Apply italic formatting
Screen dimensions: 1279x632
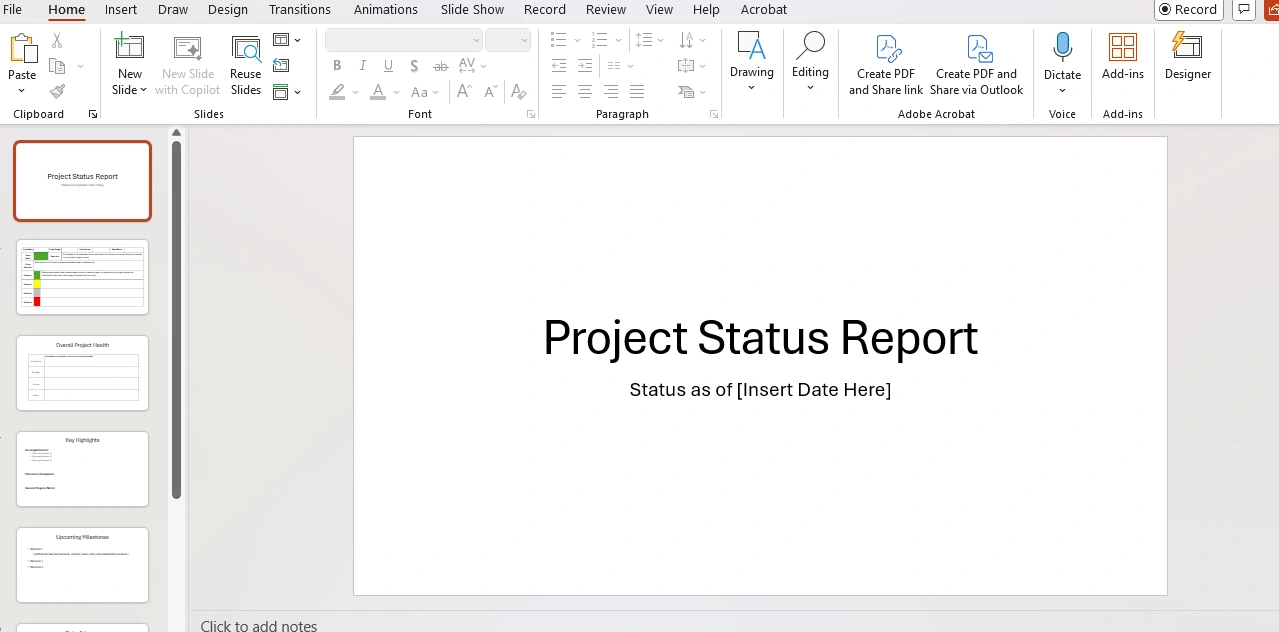click(x=362, y=65)
